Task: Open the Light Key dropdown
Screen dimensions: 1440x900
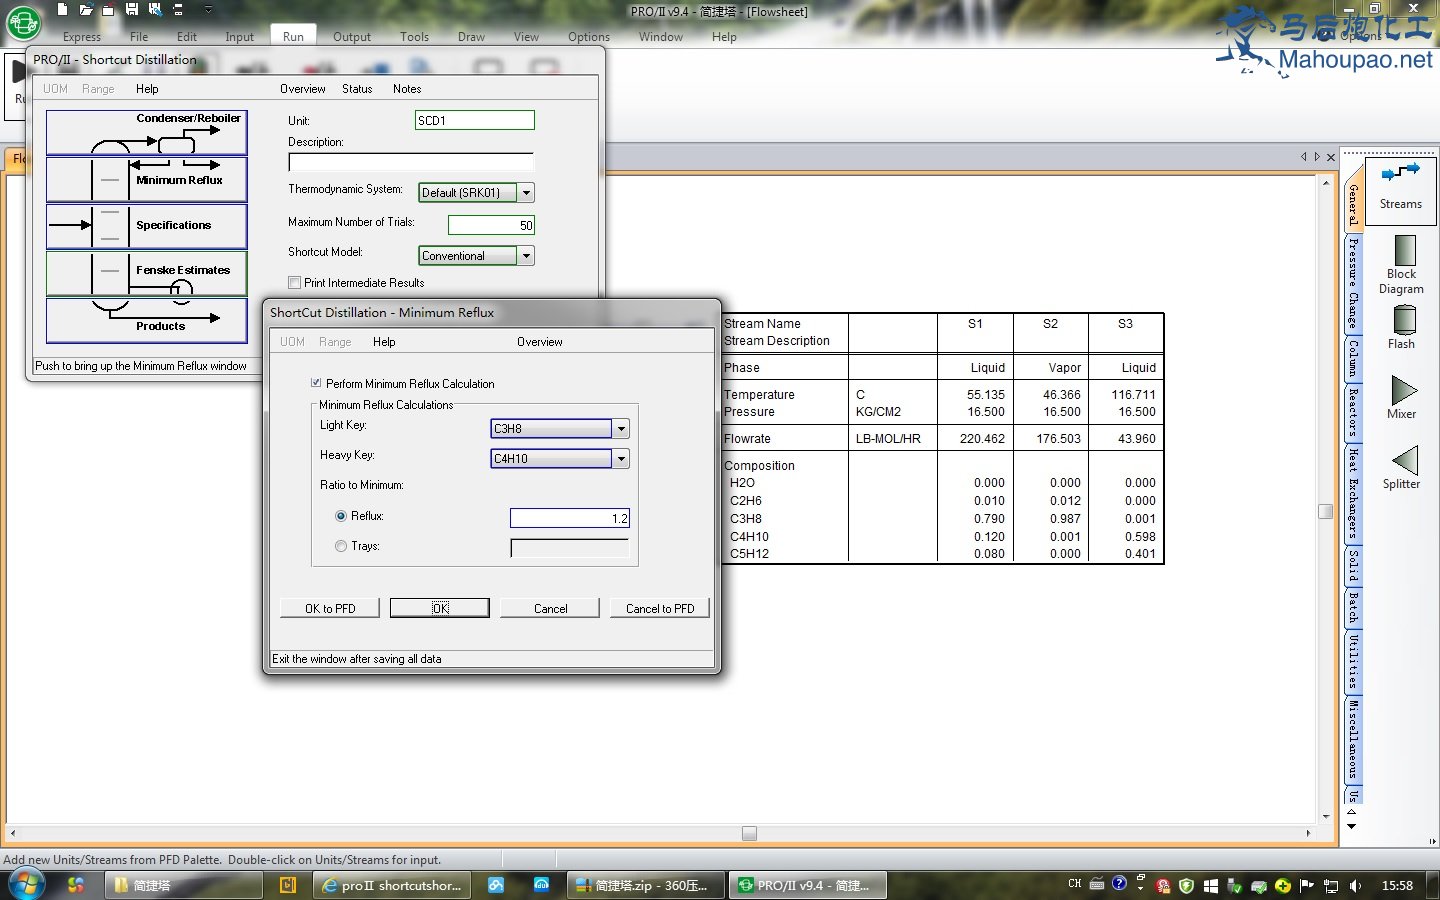Action: pyautogui.click(x=621, y=428)
